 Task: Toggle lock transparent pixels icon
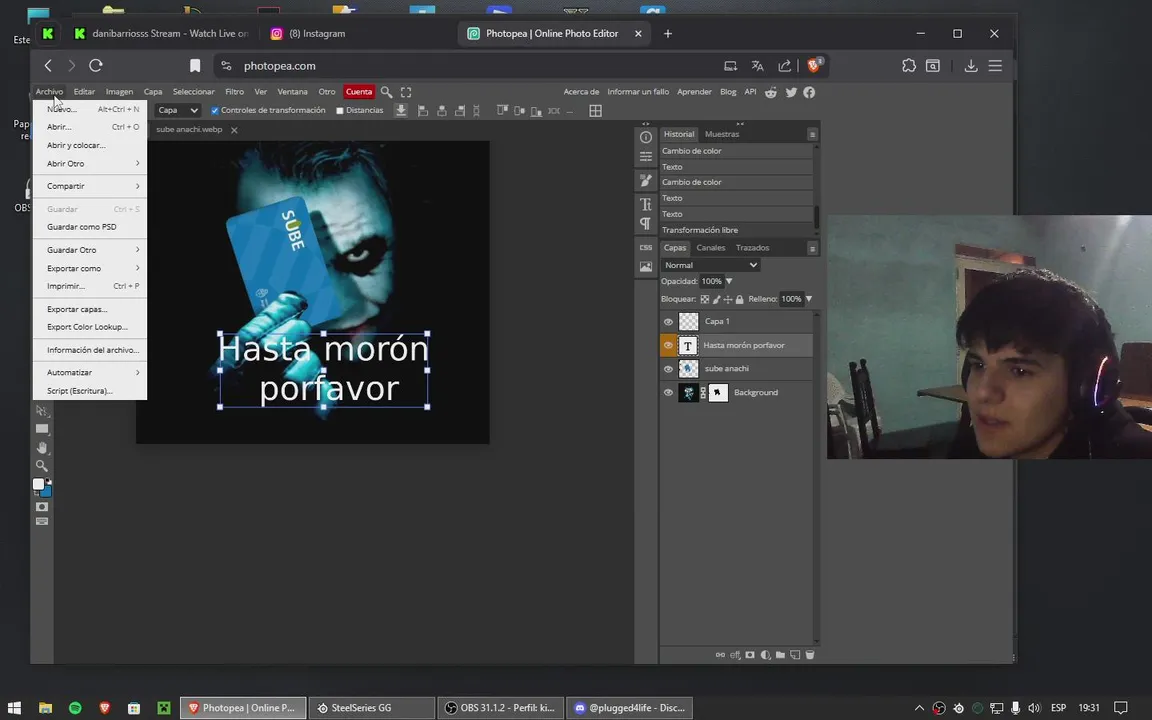(x=705, y=299)
